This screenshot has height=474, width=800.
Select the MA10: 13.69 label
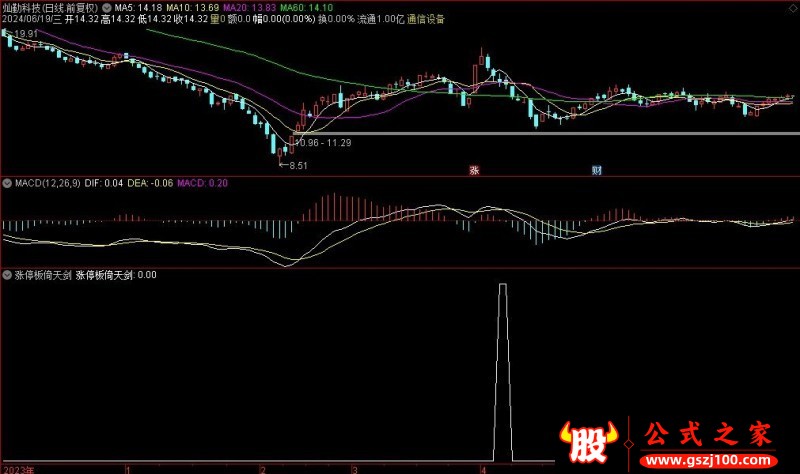[x=192, y=8]
